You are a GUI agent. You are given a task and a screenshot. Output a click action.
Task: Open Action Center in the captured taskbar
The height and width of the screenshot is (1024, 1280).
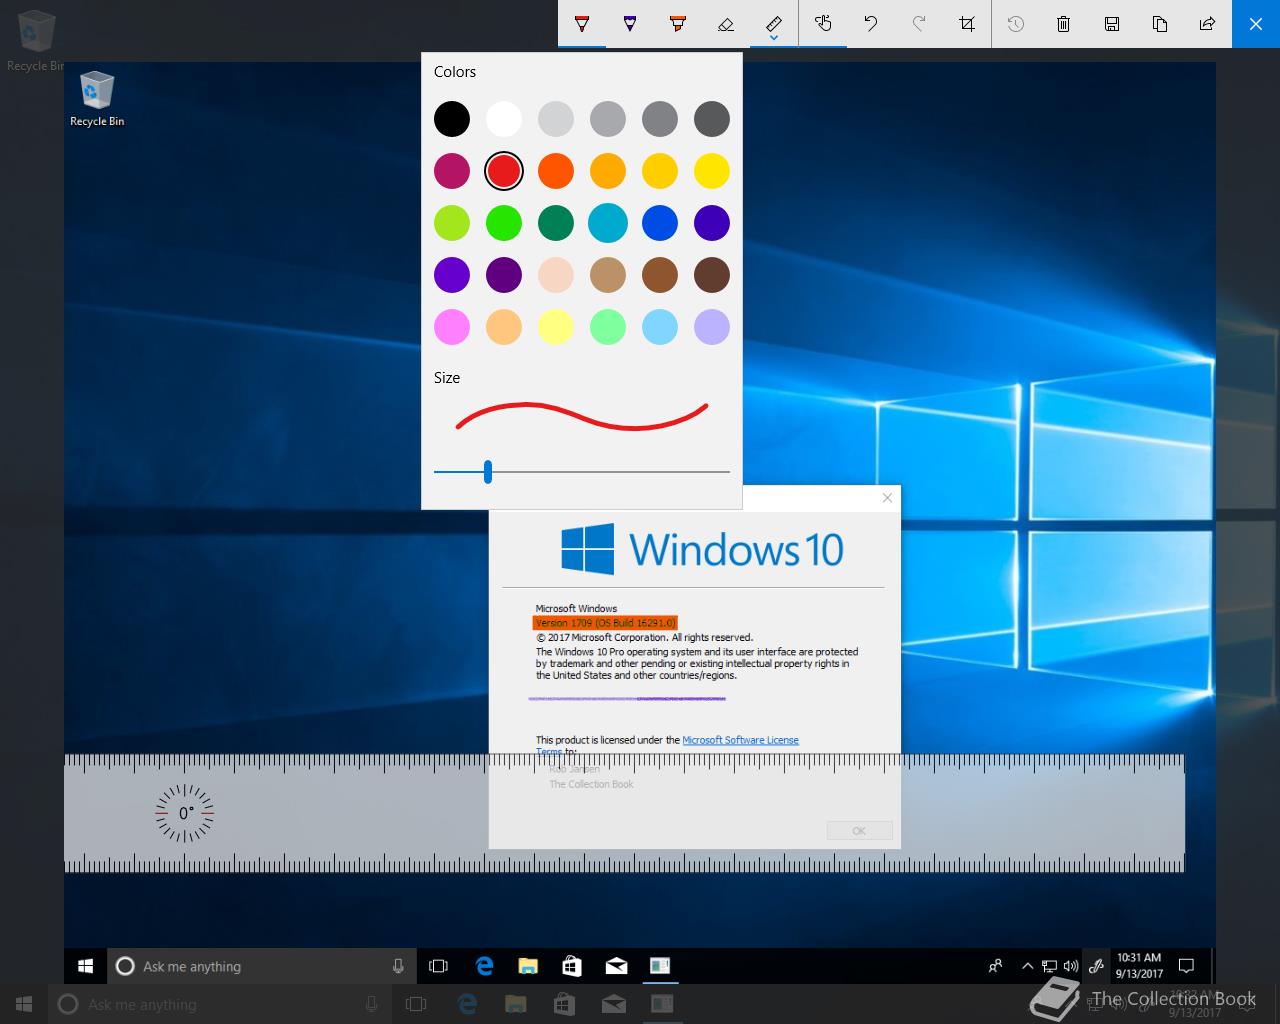(1187, 966)
